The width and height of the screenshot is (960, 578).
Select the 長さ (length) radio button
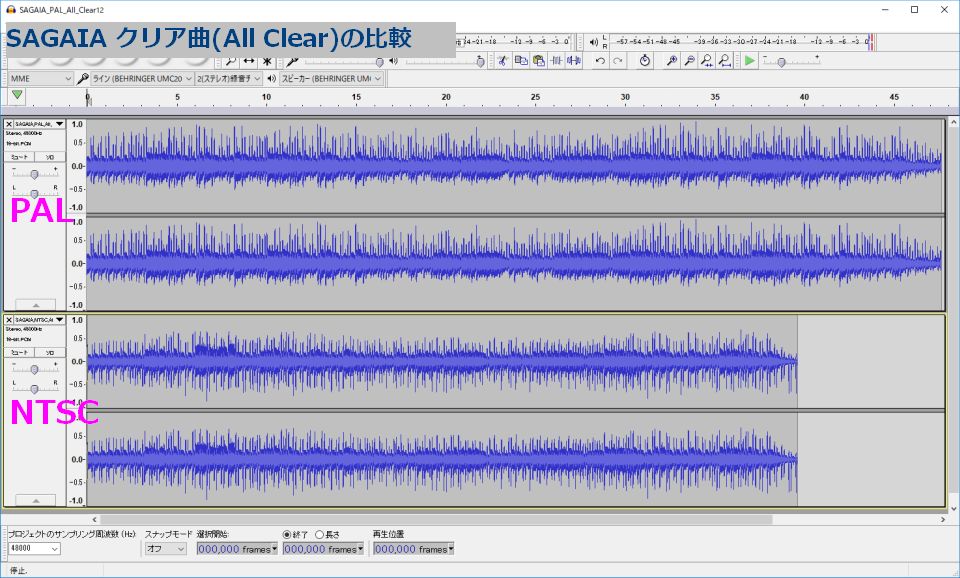click(320, 534)
